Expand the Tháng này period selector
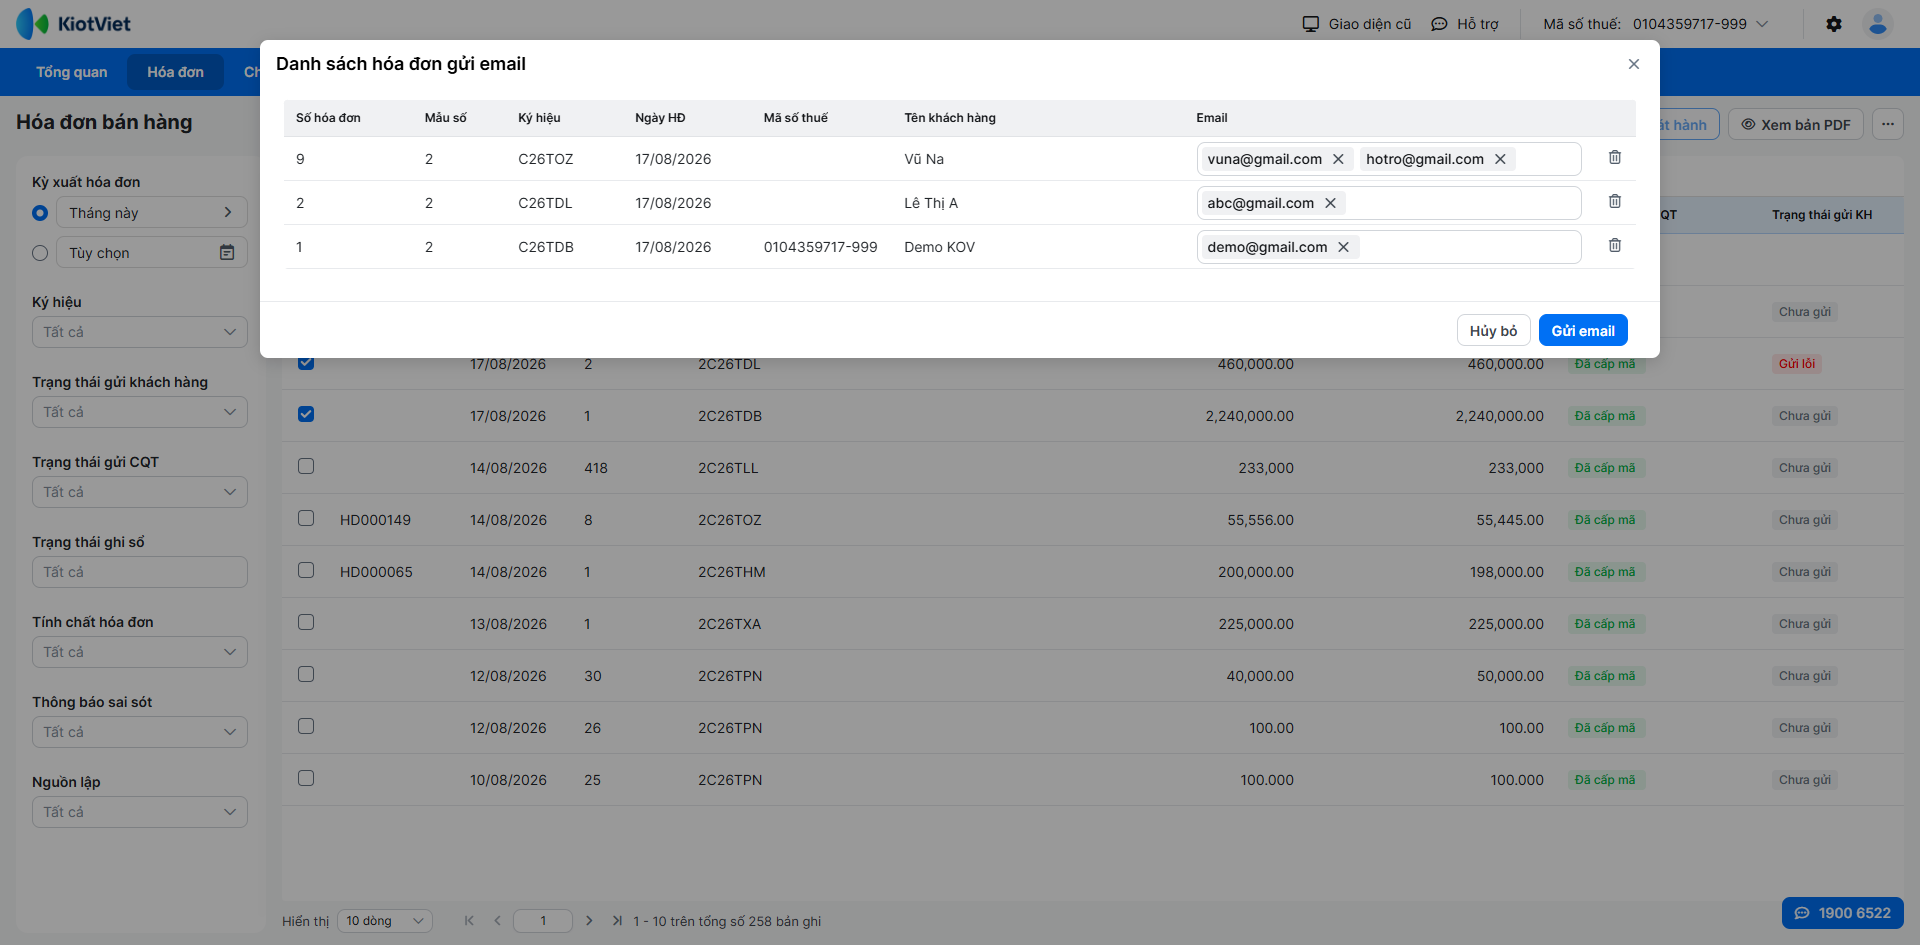This screenshot has height=945, width=1920. click(152, 212)
